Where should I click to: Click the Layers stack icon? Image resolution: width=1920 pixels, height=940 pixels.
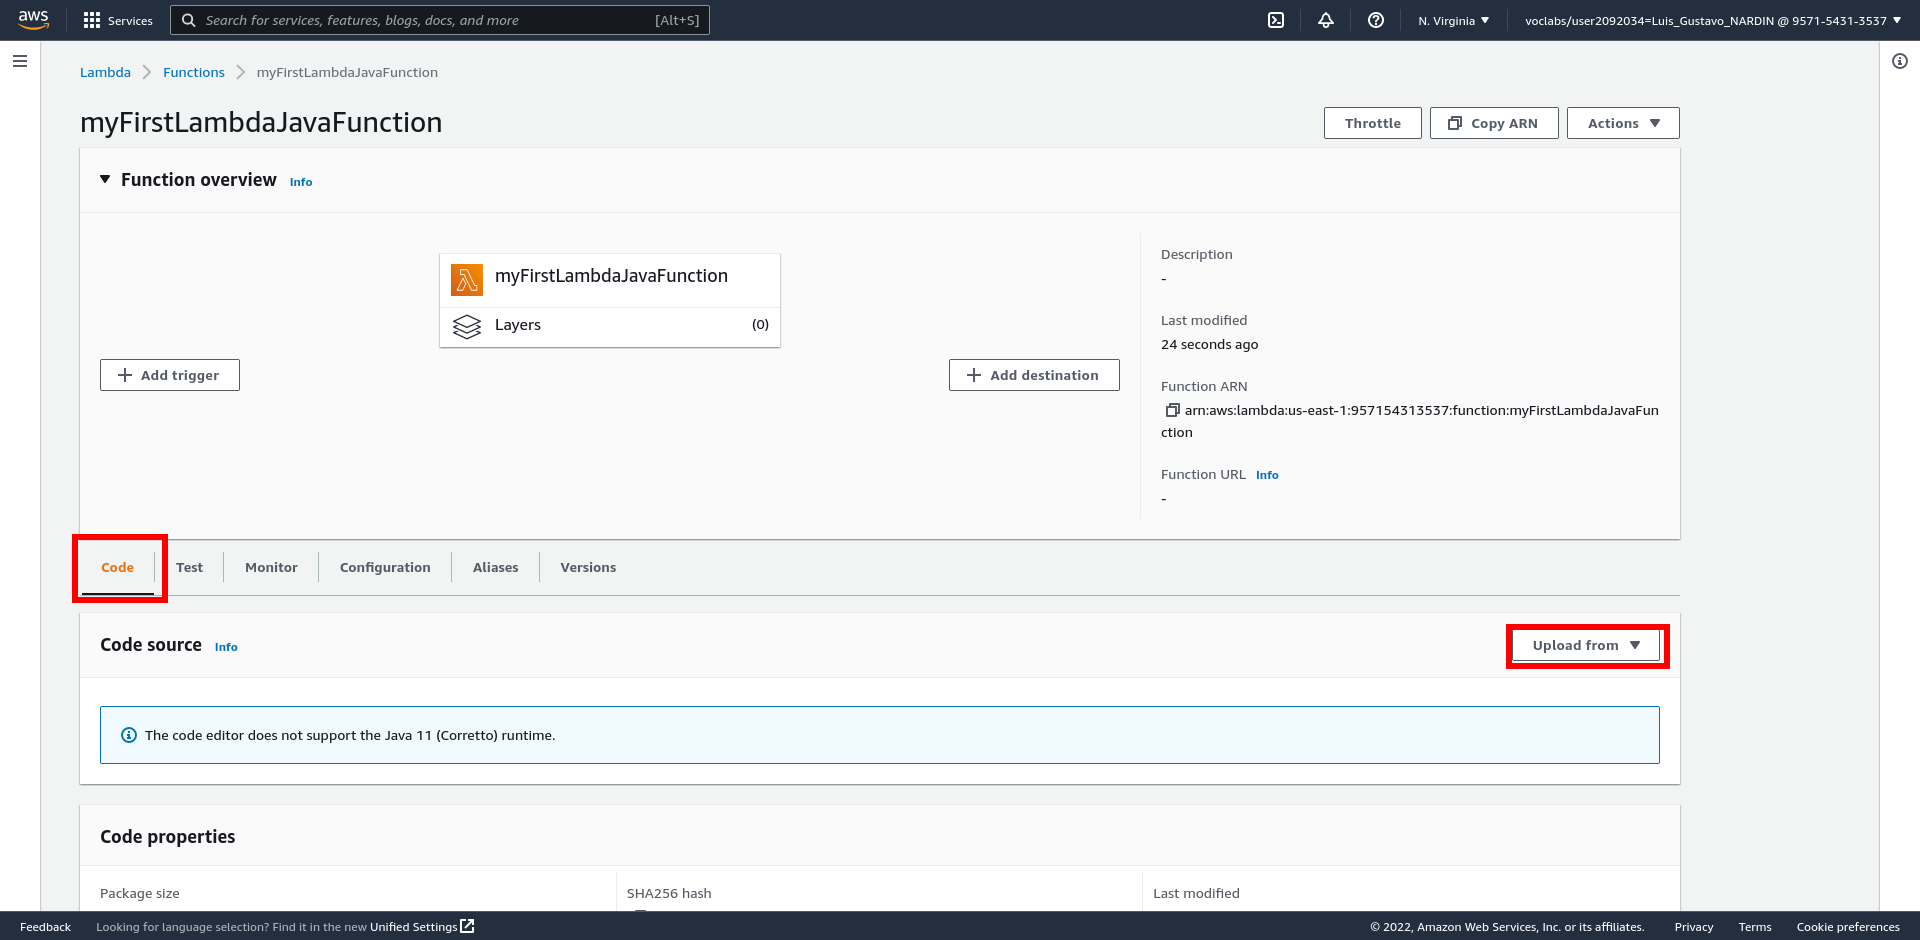pos(467,326)
